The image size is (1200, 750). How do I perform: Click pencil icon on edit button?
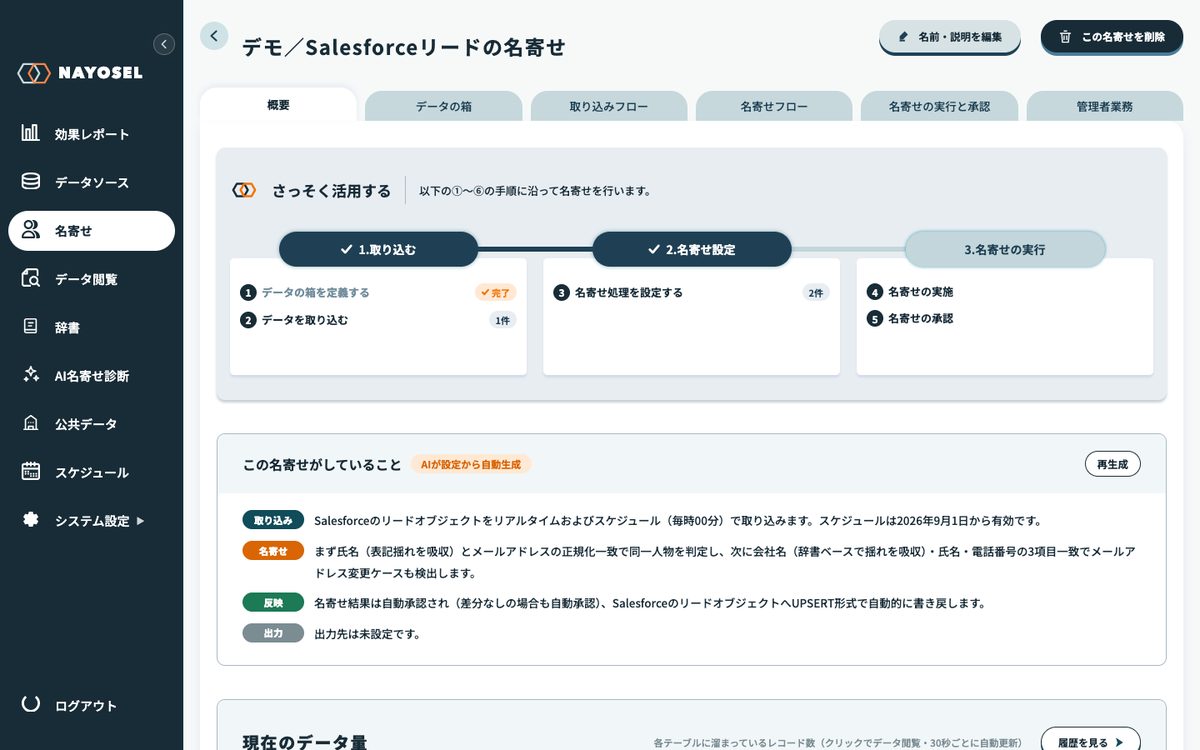(x=904, y=37)
